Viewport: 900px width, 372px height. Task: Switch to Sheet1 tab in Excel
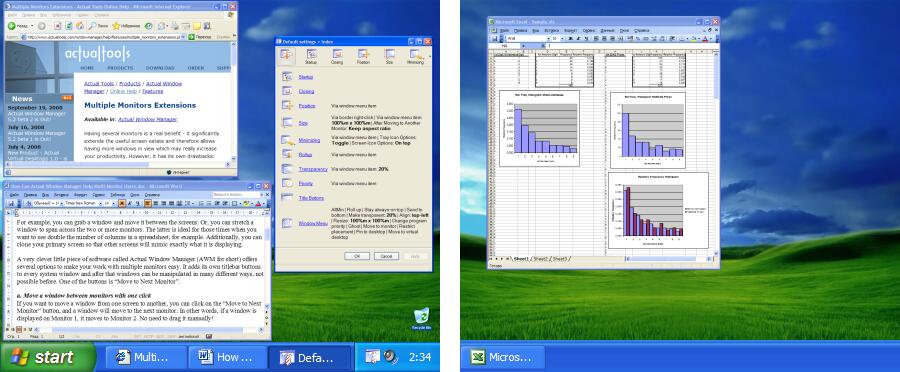521,259
